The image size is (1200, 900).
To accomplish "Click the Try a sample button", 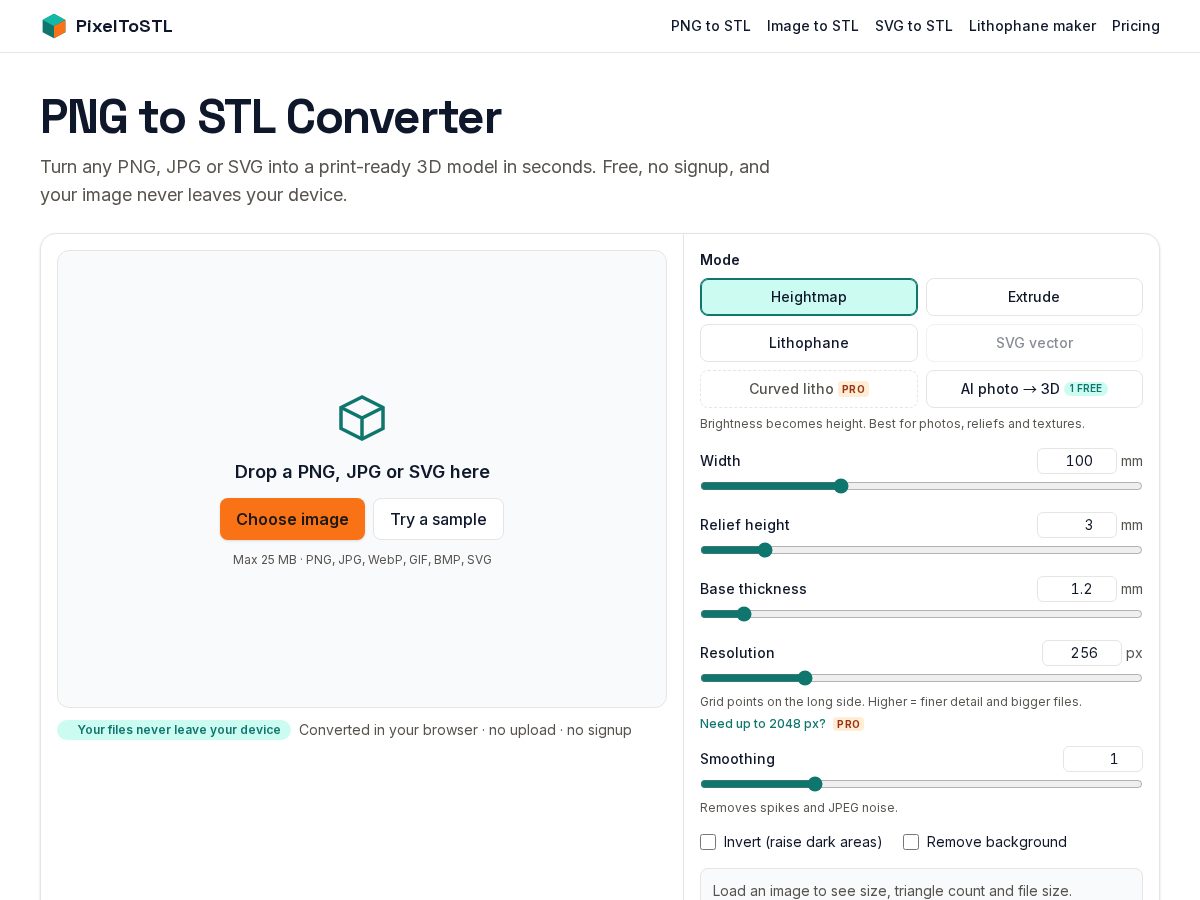I will pyautogui.click(x=438, y=519).
